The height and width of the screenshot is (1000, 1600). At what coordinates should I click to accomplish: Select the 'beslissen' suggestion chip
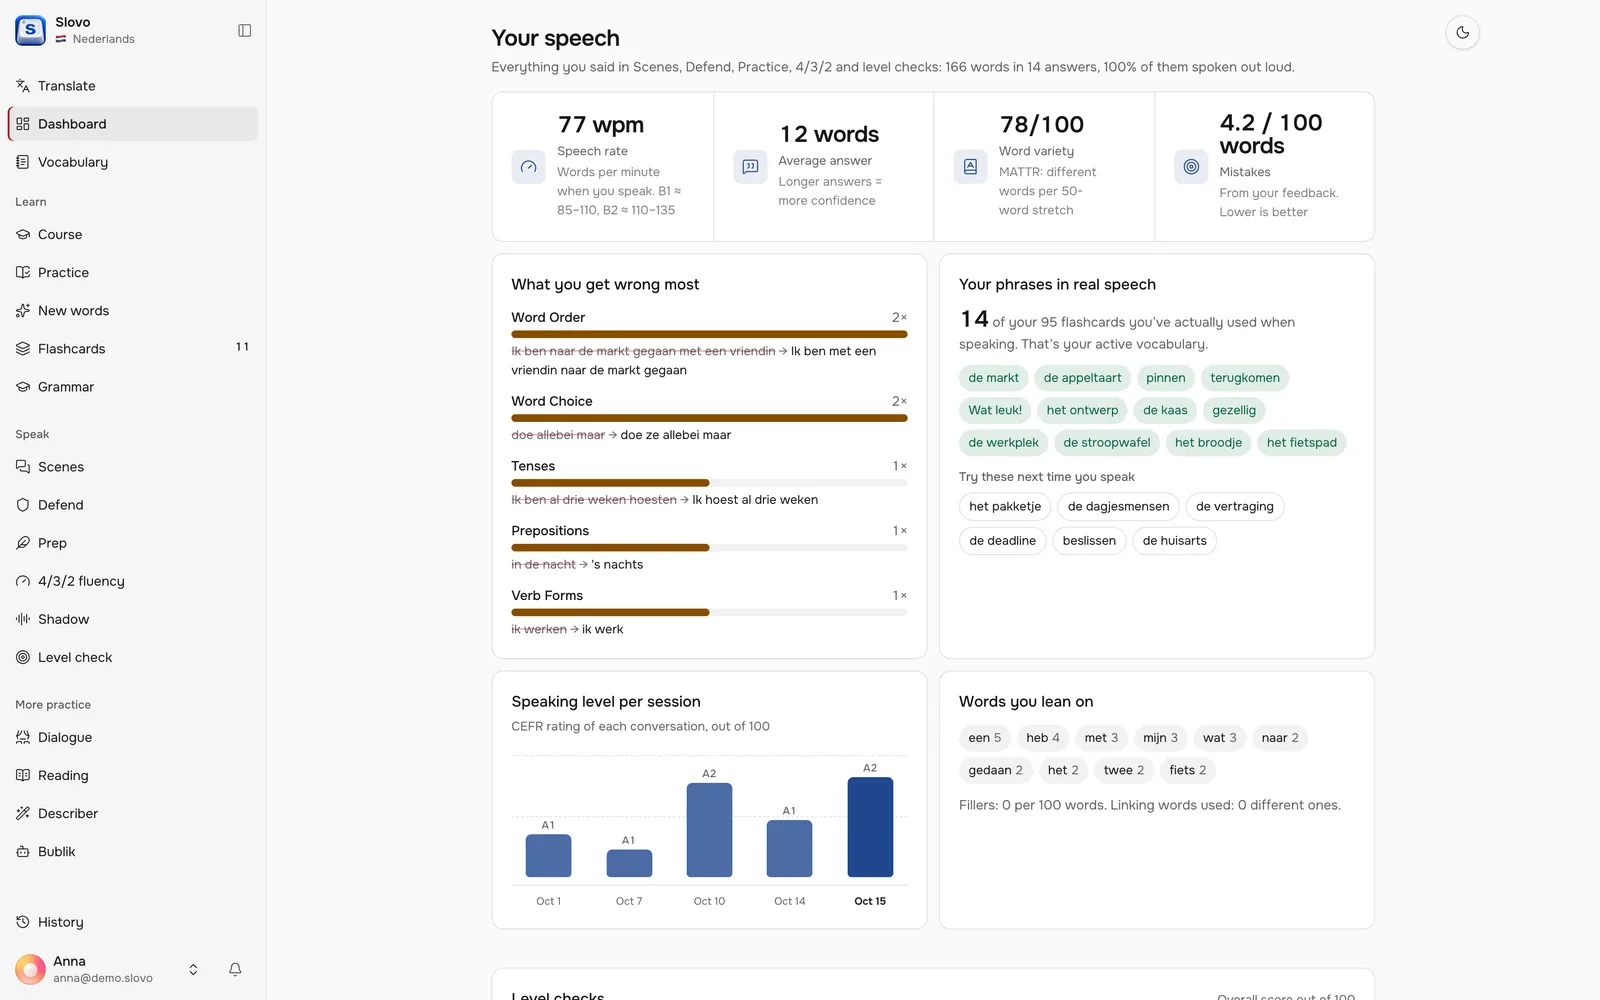[x=1089, y=541]
